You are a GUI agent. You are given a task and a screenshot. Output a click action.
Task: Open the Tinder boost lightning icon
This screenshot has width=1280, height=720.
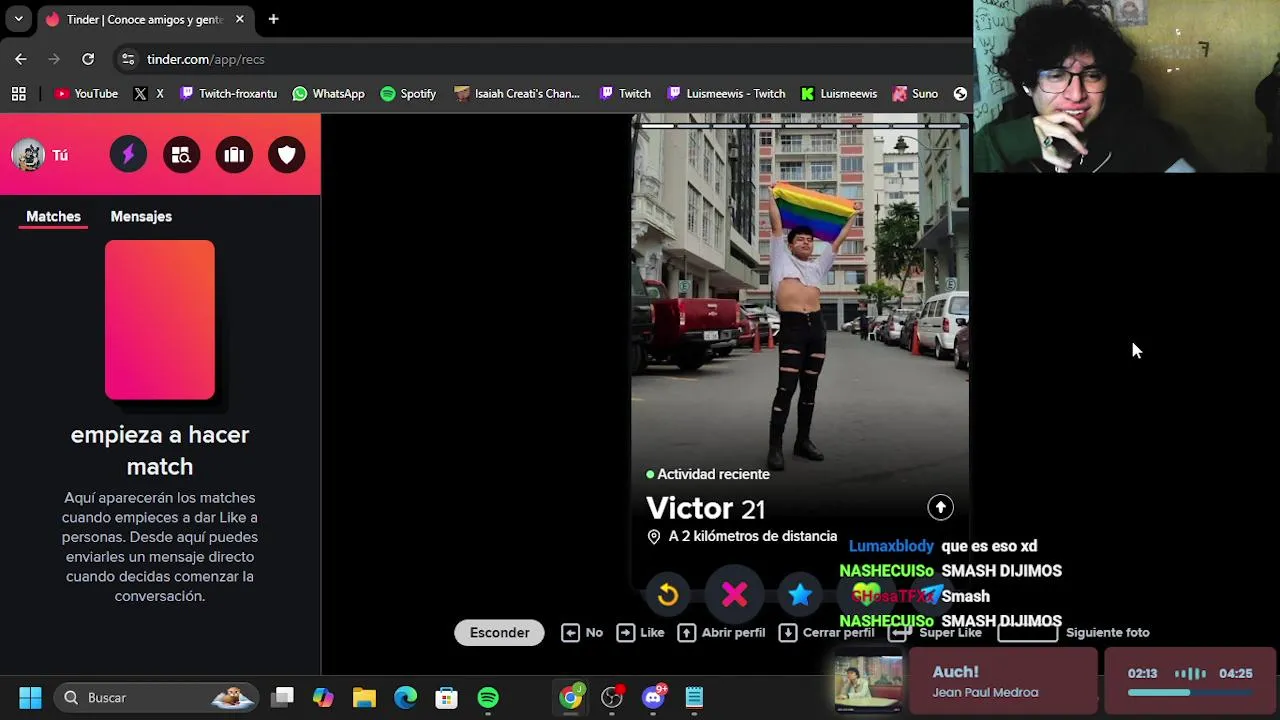[128, 155]
